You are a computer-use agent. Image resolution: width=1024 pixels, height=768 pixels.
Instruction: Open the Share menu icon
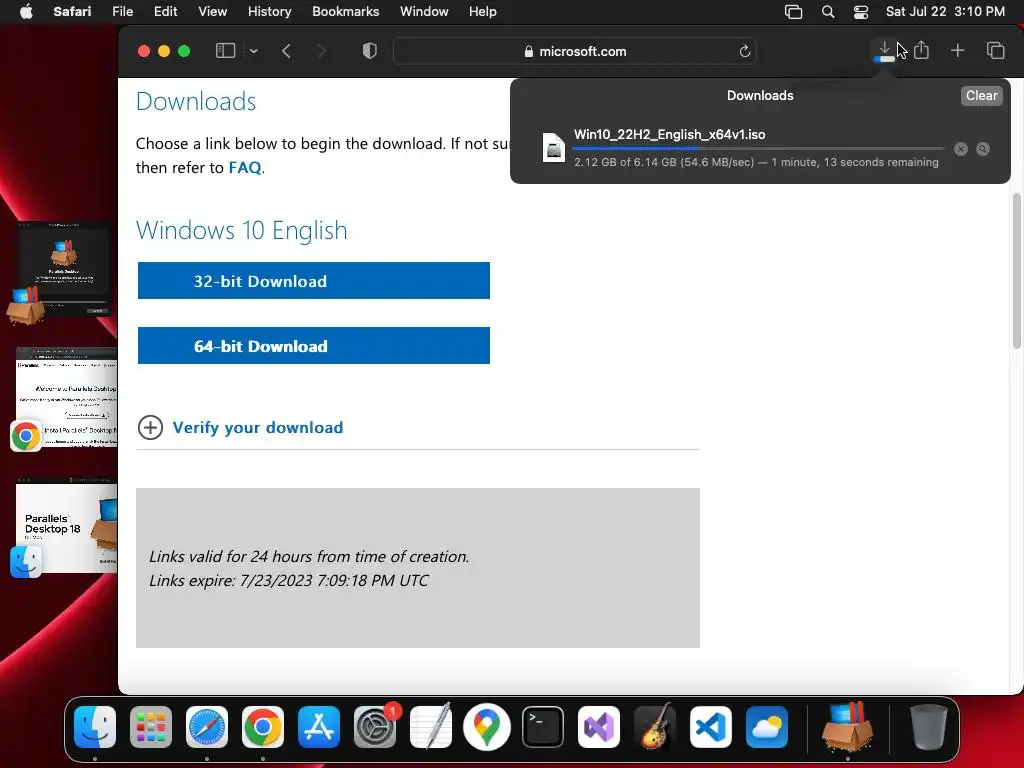point(921,50)
